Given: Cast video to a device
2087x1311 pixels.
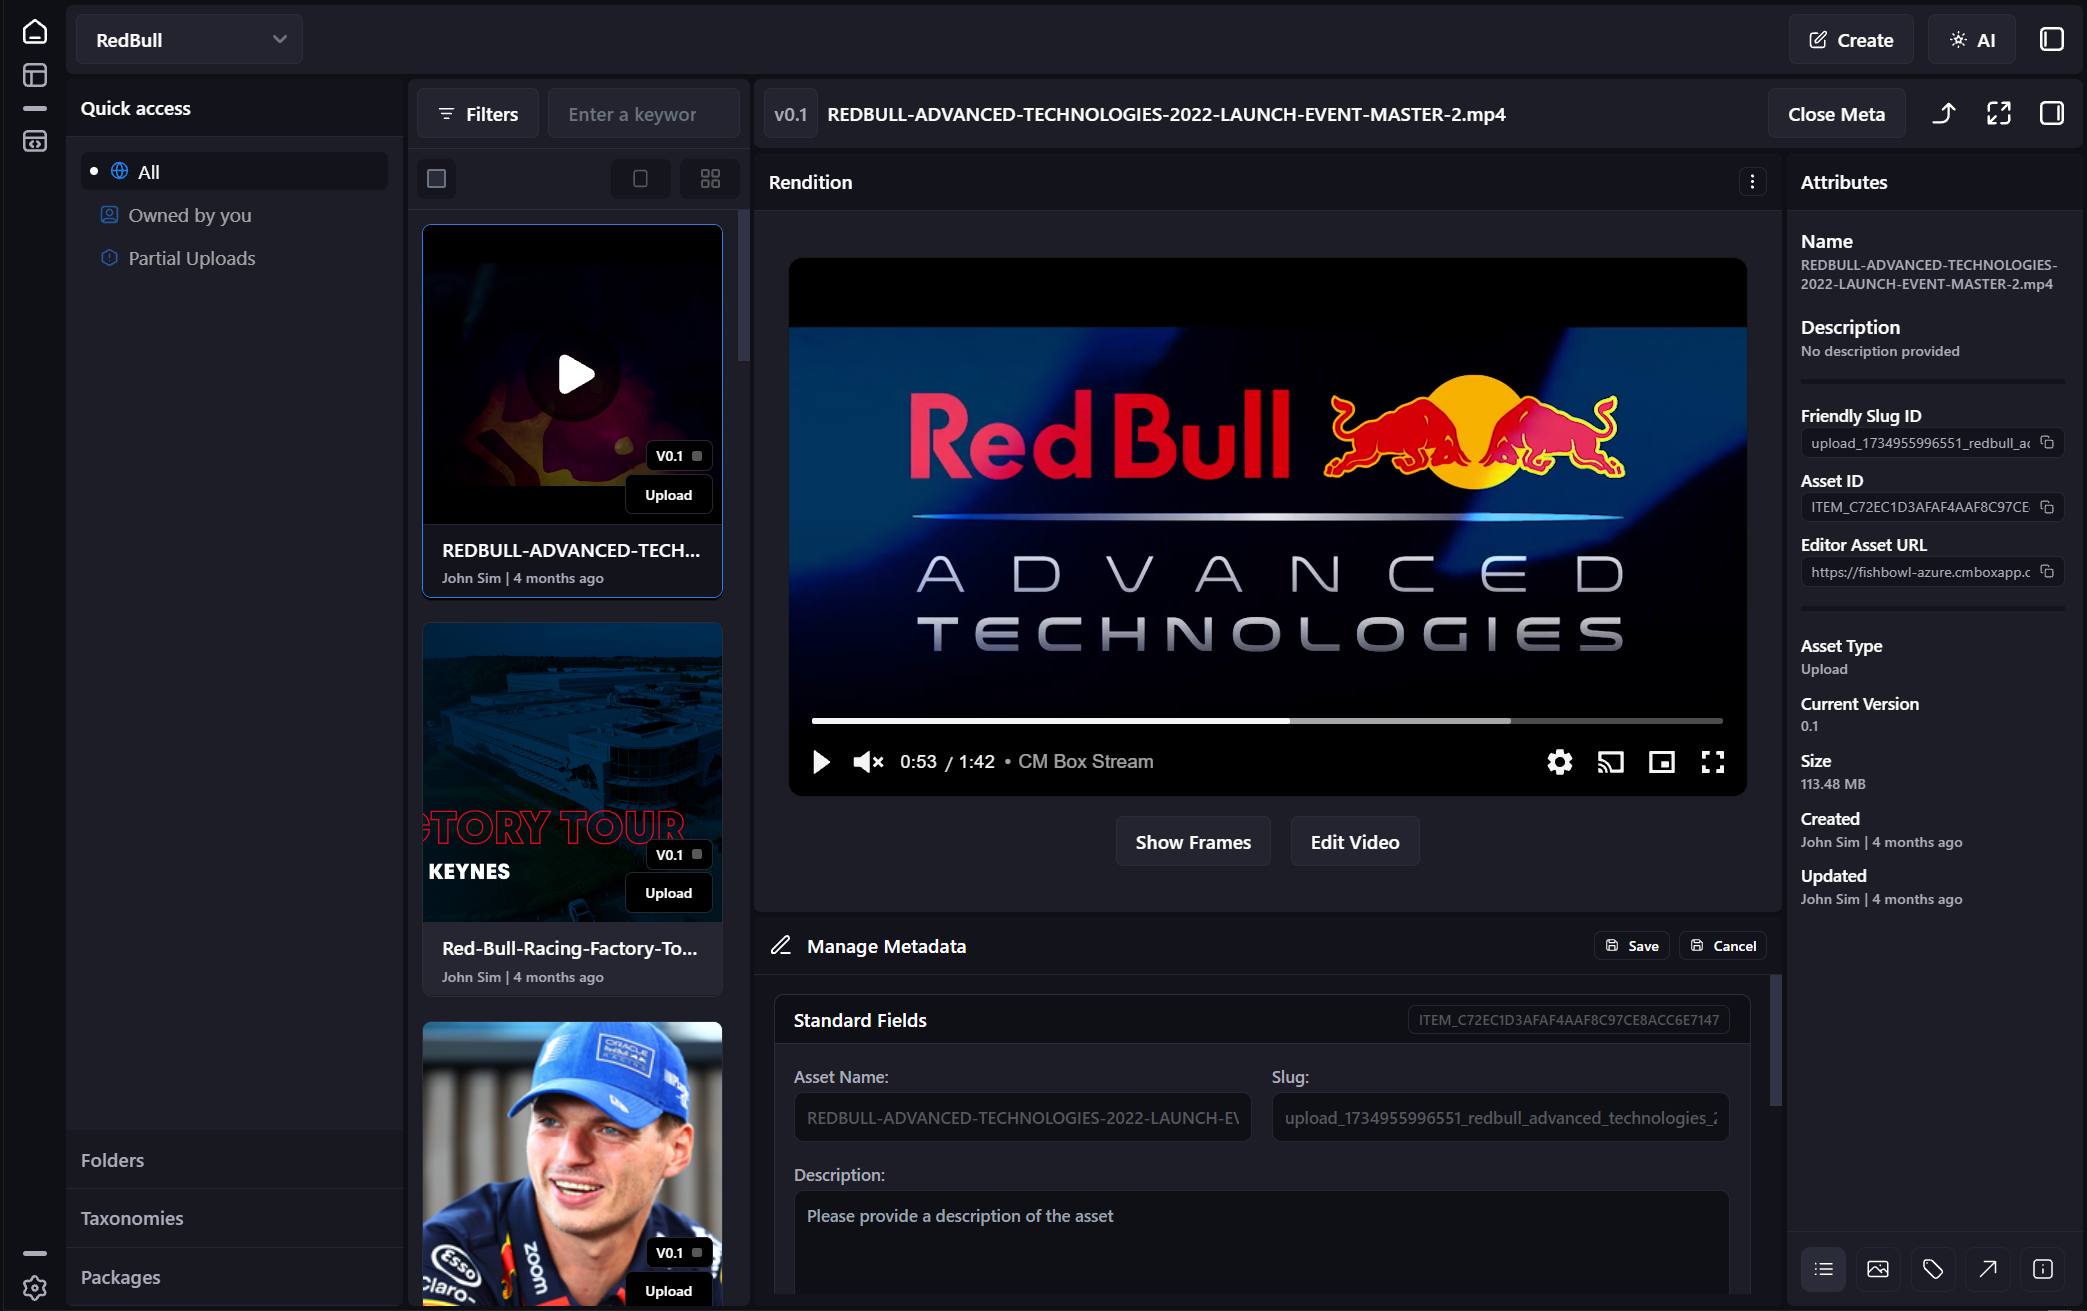Looking at the screenshot, I should click(x=1610, y=762).
